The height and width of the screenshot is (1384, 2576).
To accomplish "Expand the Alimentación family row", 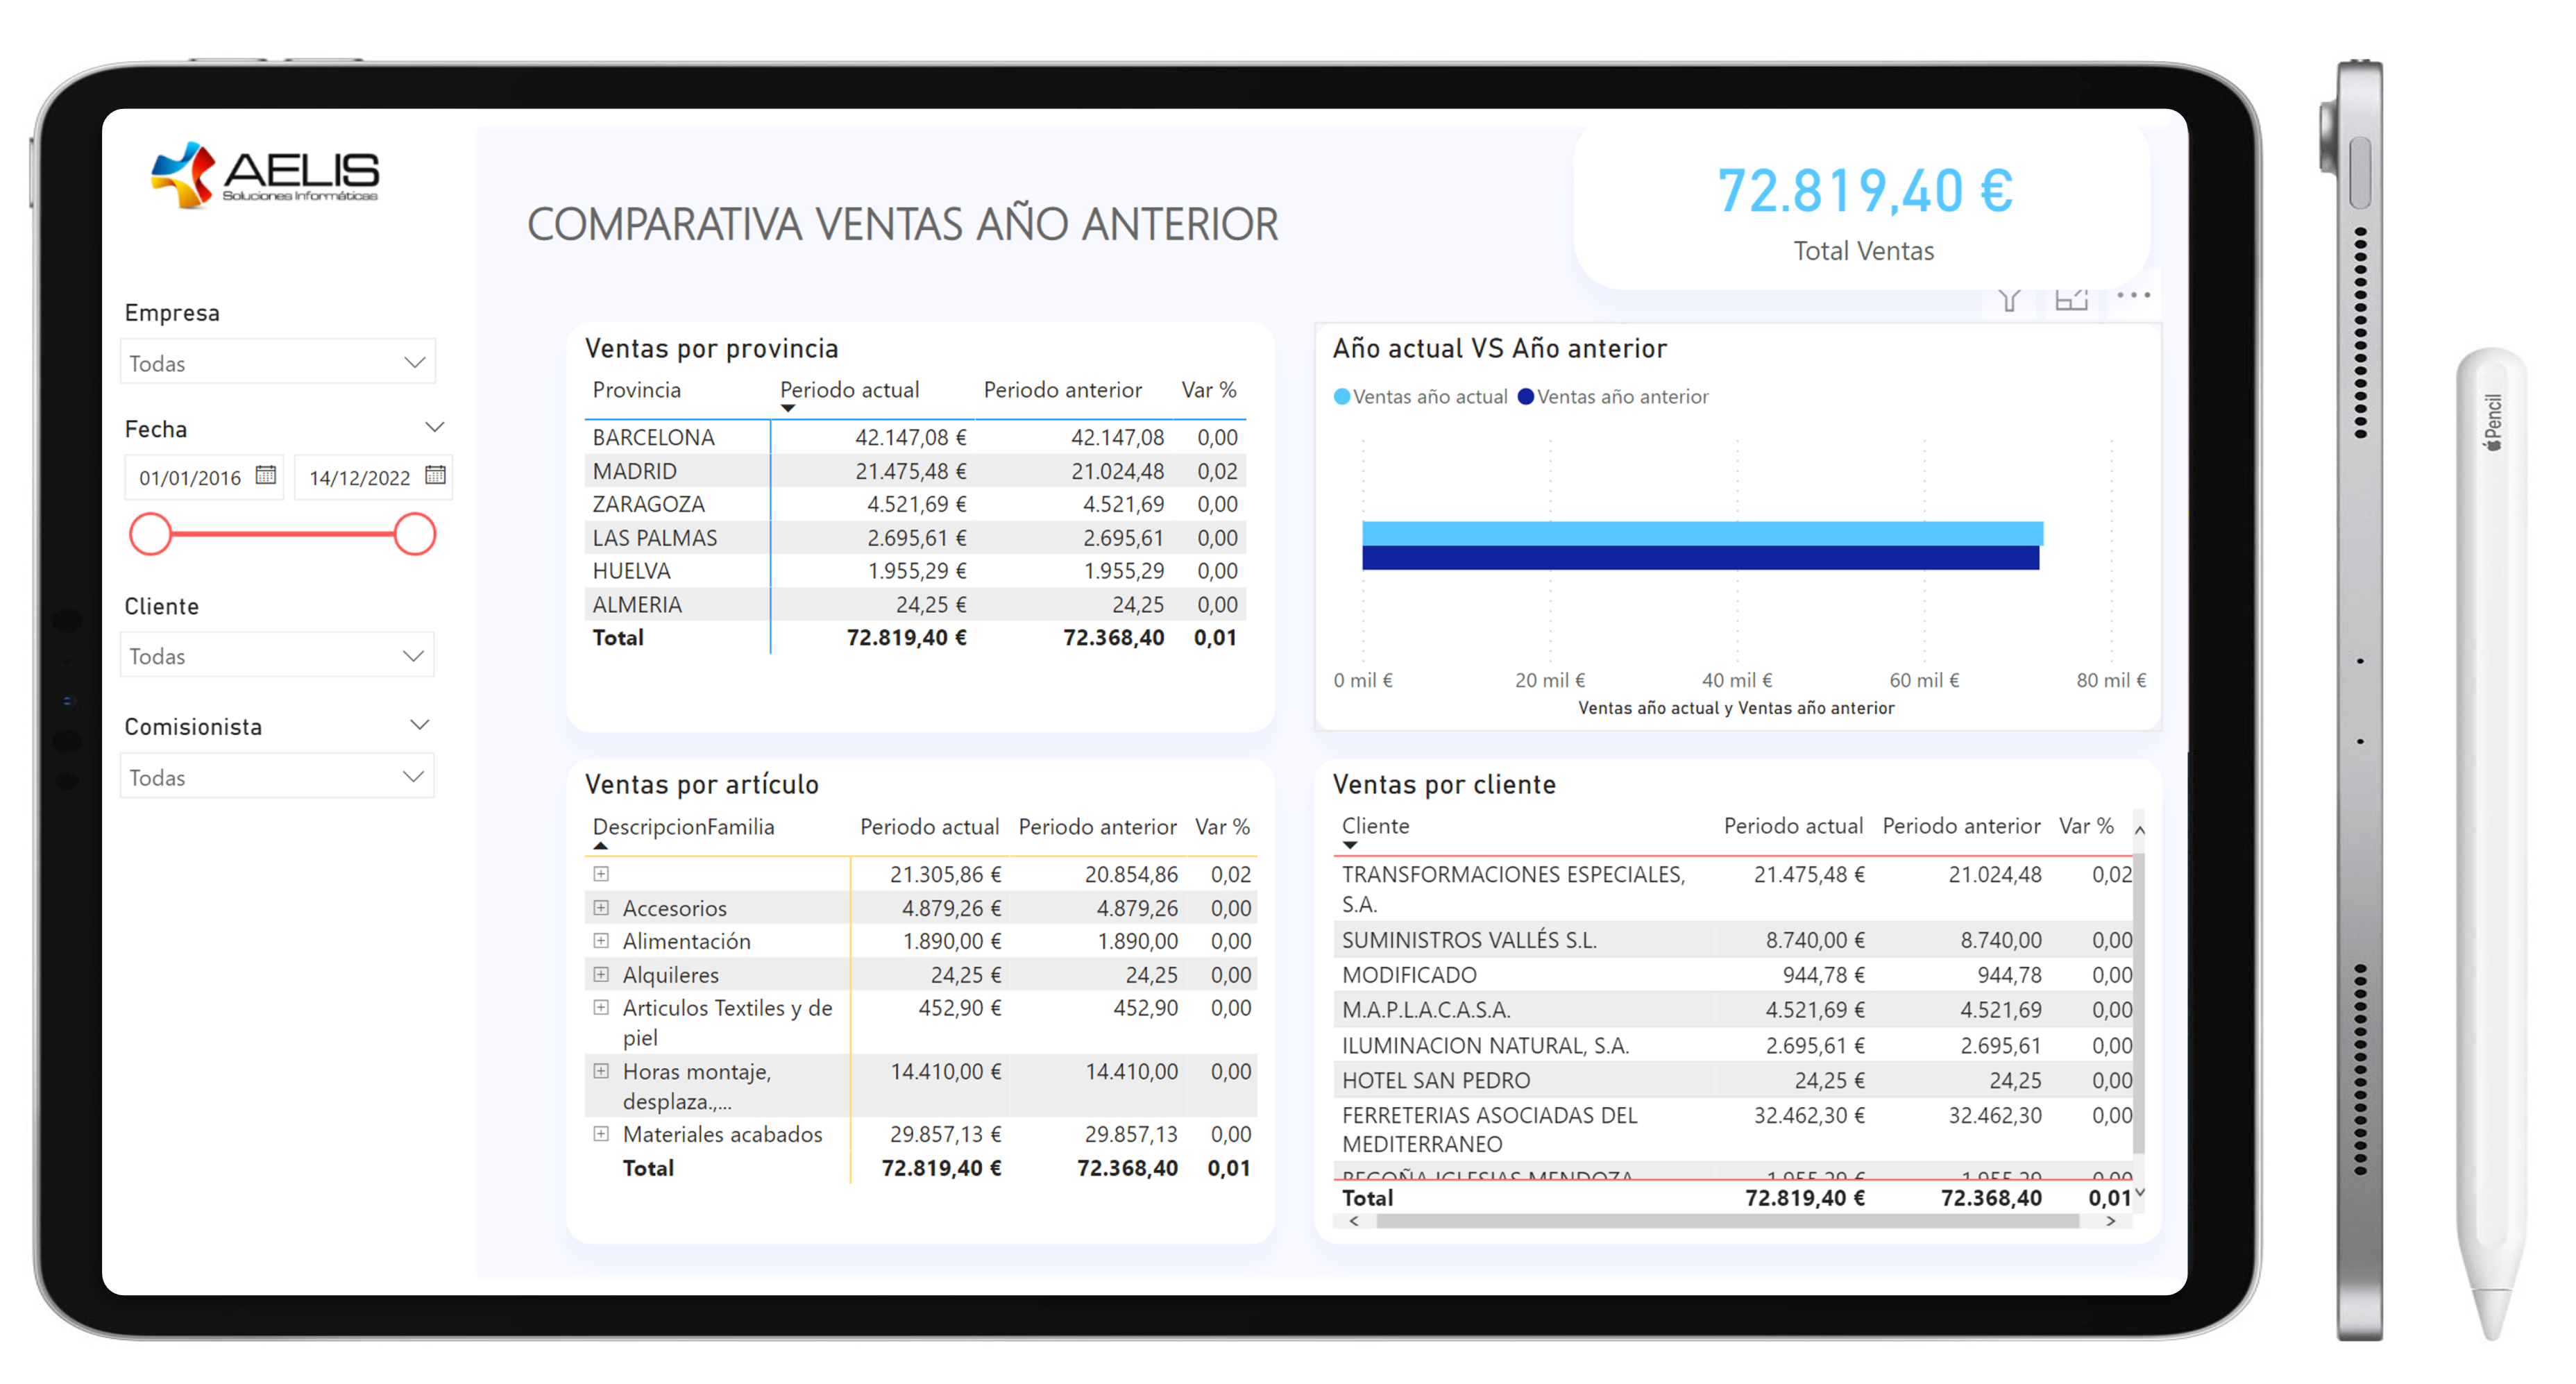I will [601, 940].
